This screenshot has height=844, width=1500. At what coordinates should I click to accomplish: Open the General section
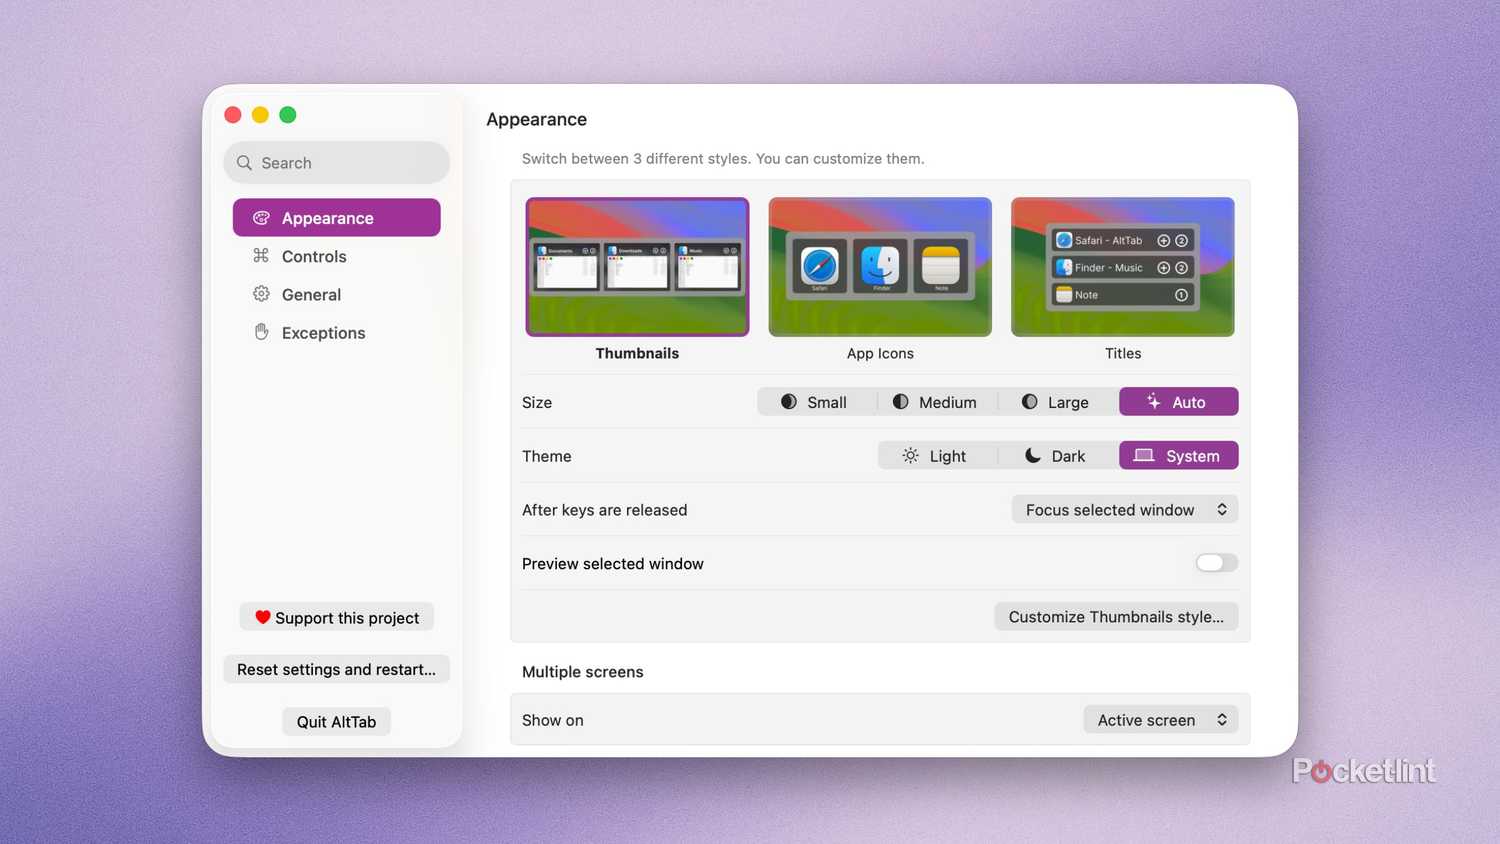[337, 294]
